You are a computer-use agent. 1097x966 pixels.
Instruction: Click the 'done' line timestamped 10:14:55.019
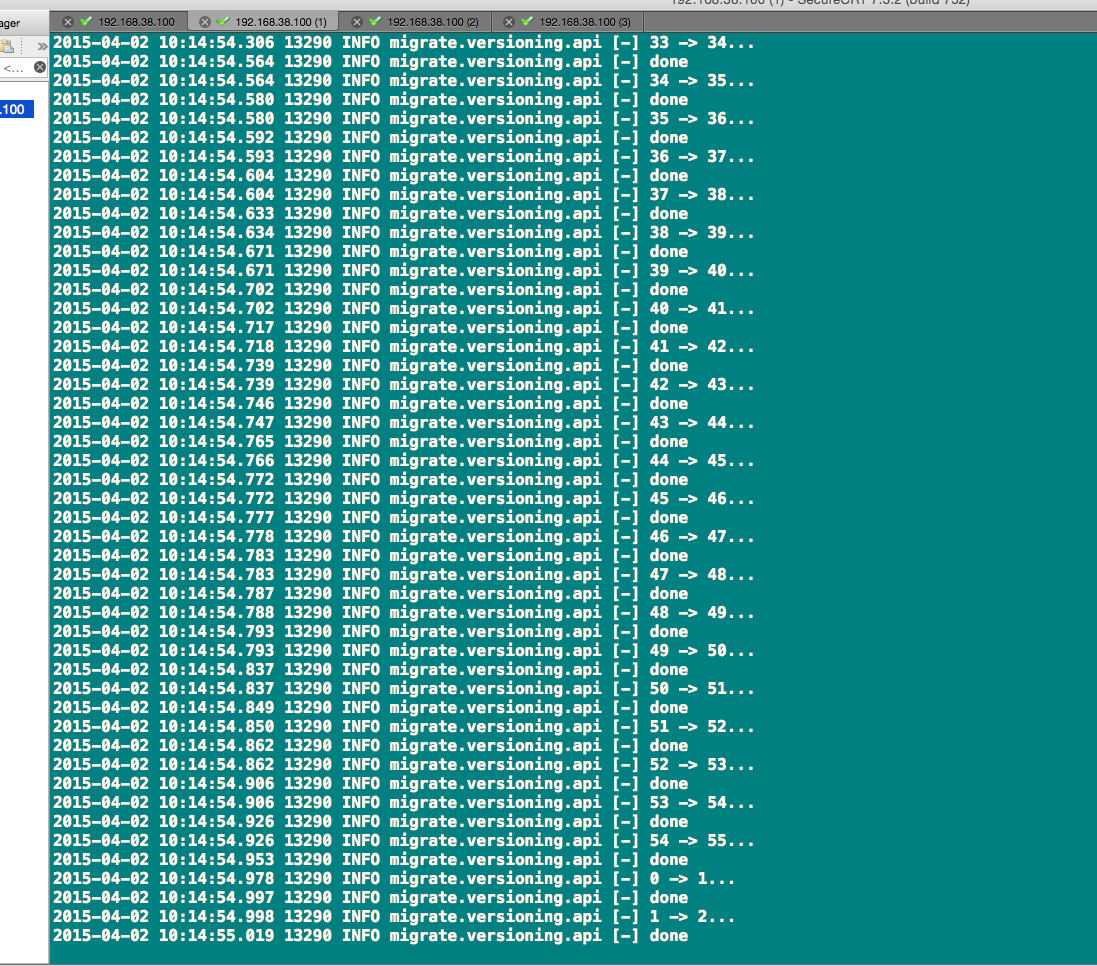point(371,936)
